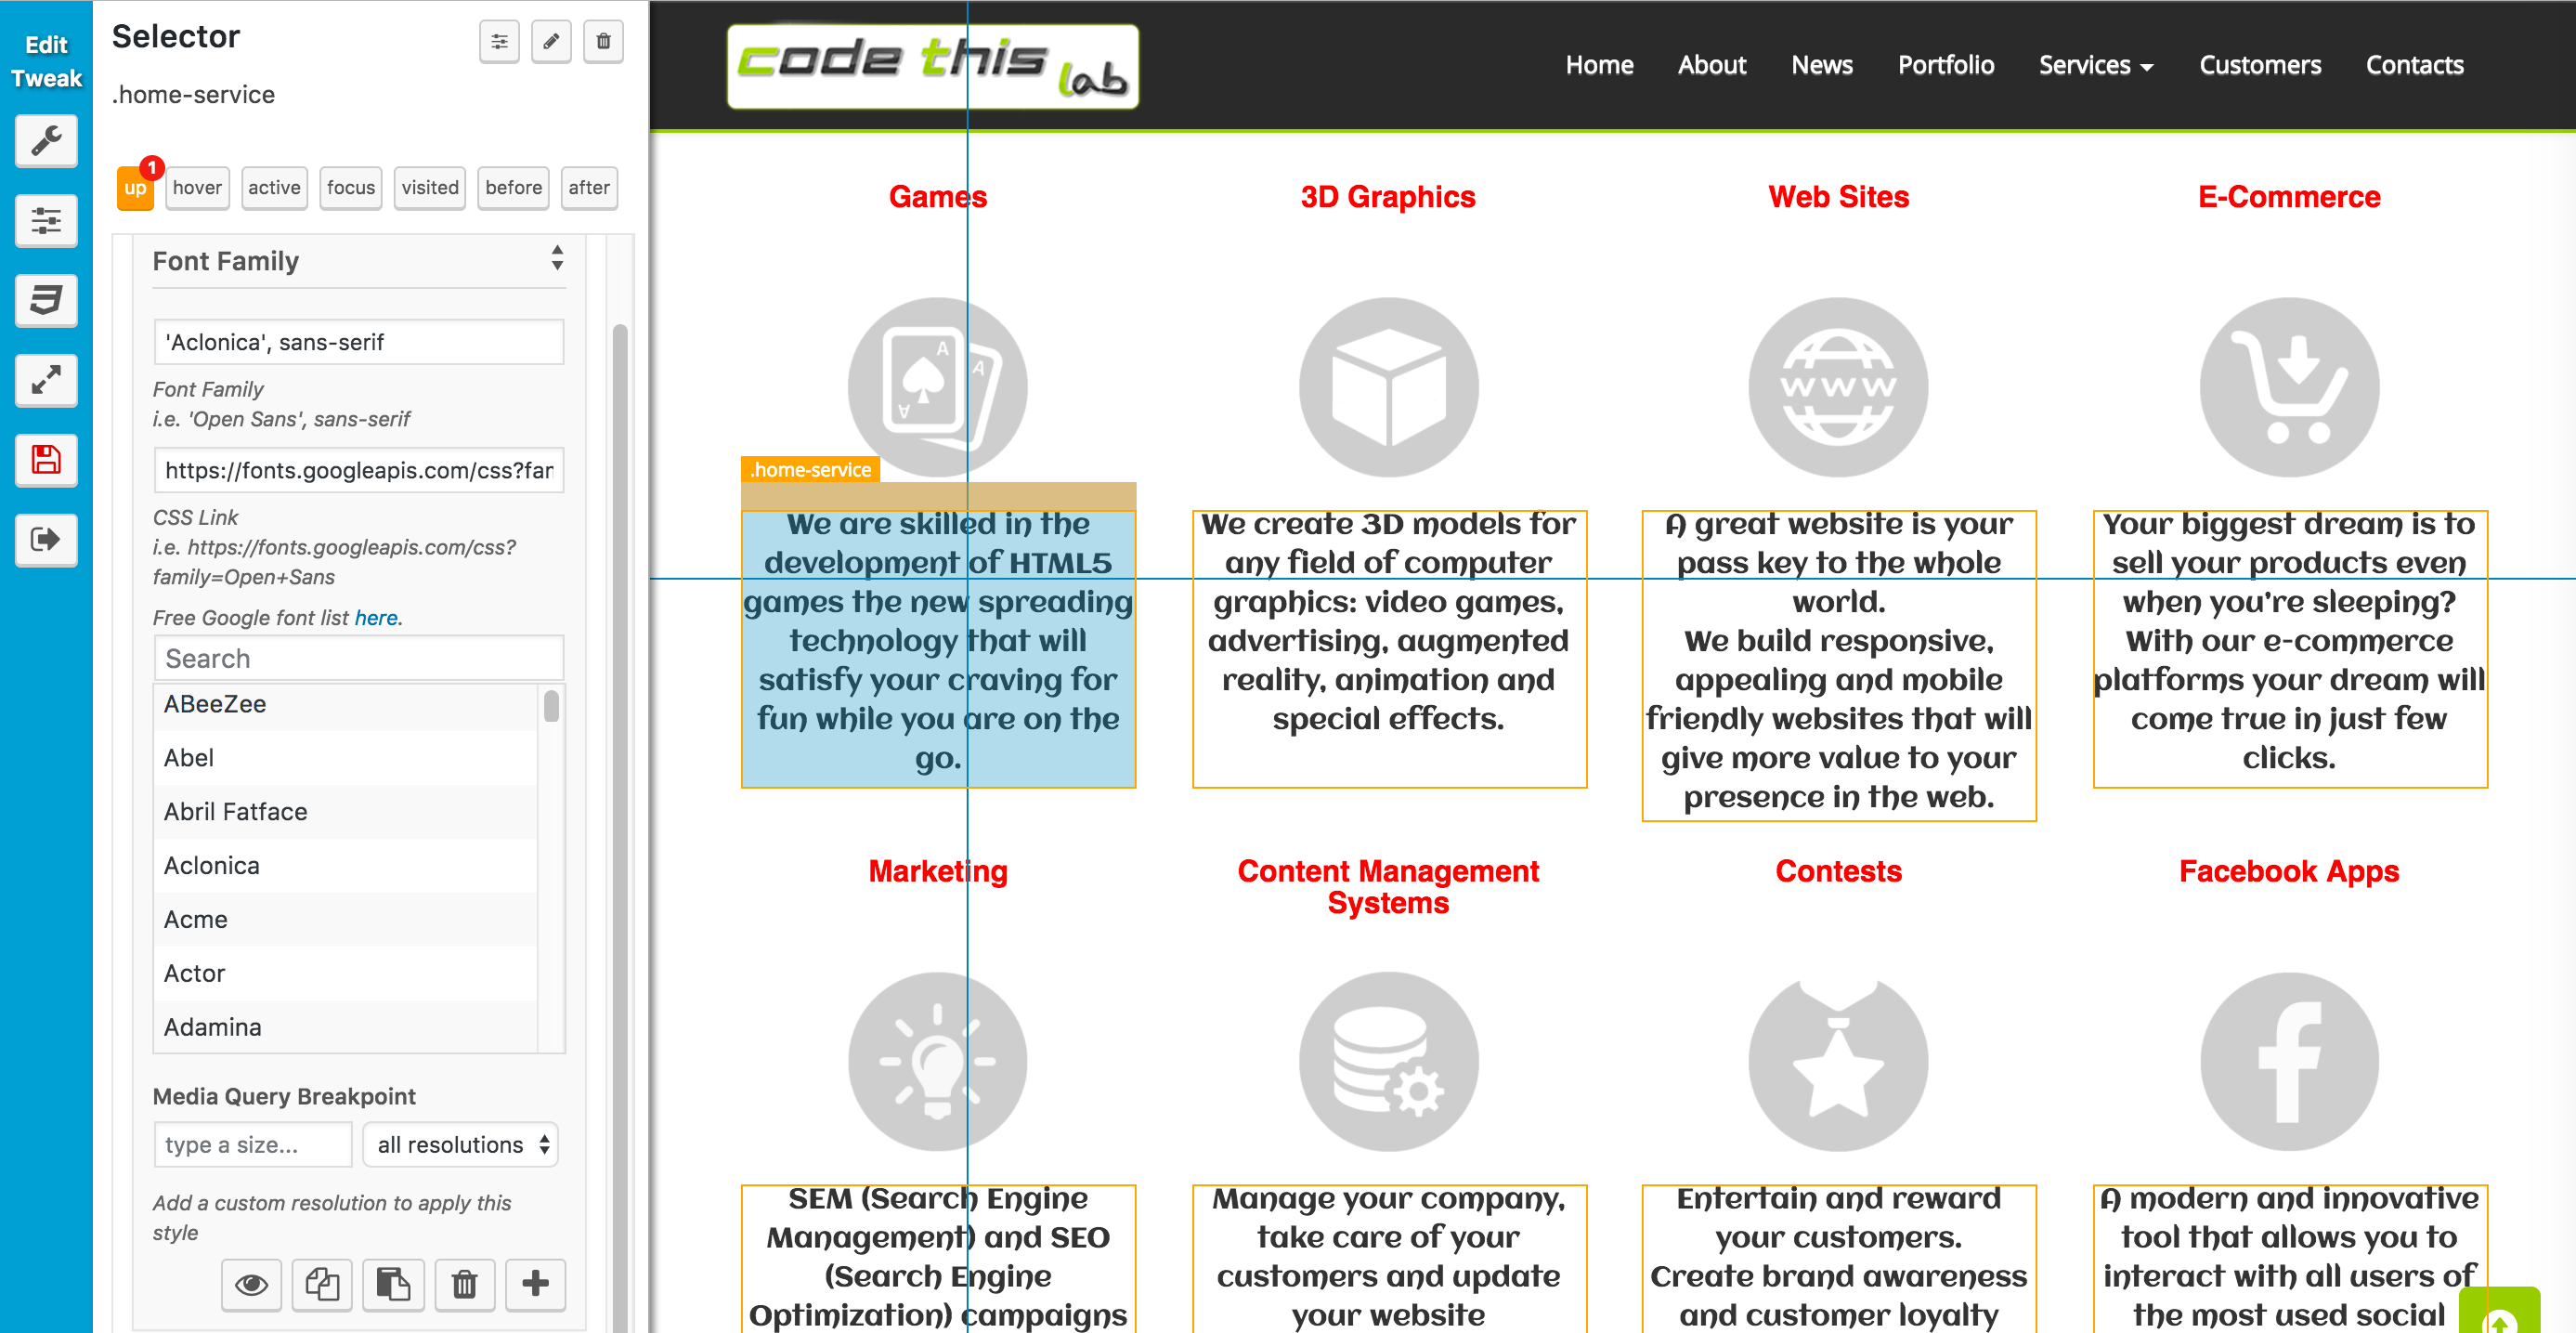Toggle the focus state button
Image resolution: width=2576 pixels, height=1333 pixels.
(x=352, y=187)
